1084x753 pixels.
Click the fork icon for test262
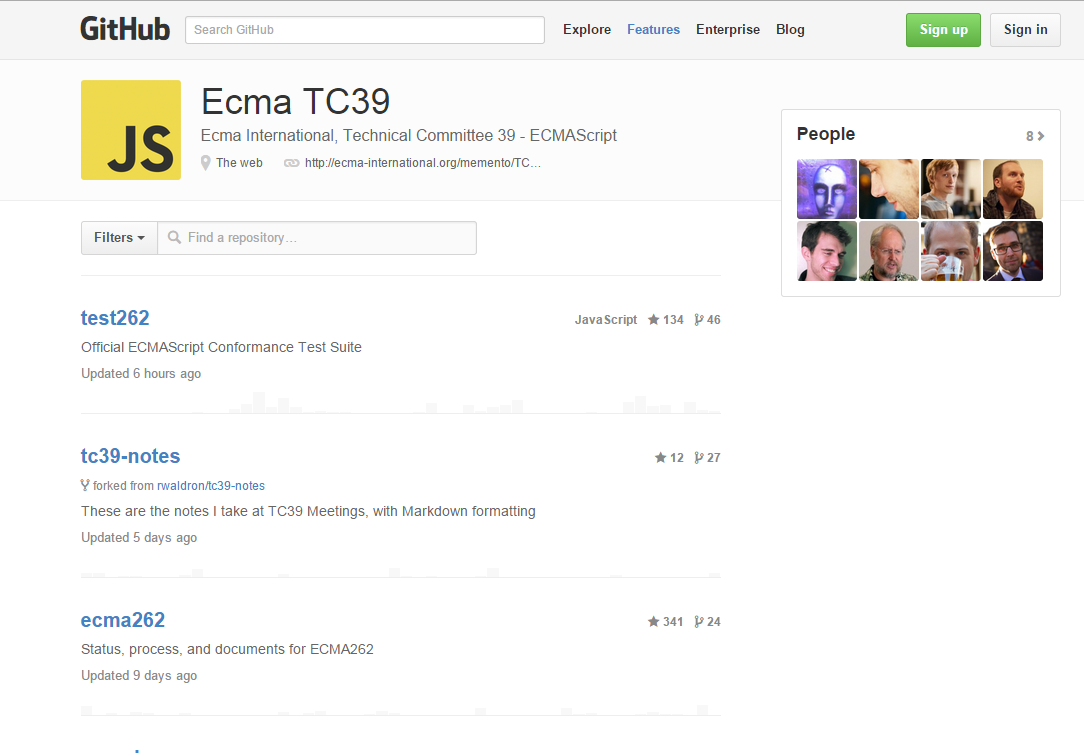pyautogui.click(x=699, y=319)
